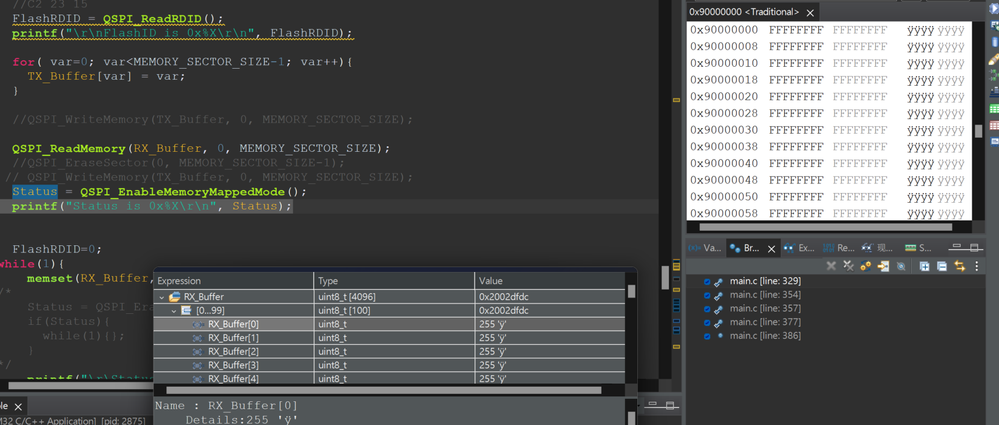This screenshot has height=425, width=999.
Task: Click the breakpoint icon for main.c line 377
Action: [719, 322]
